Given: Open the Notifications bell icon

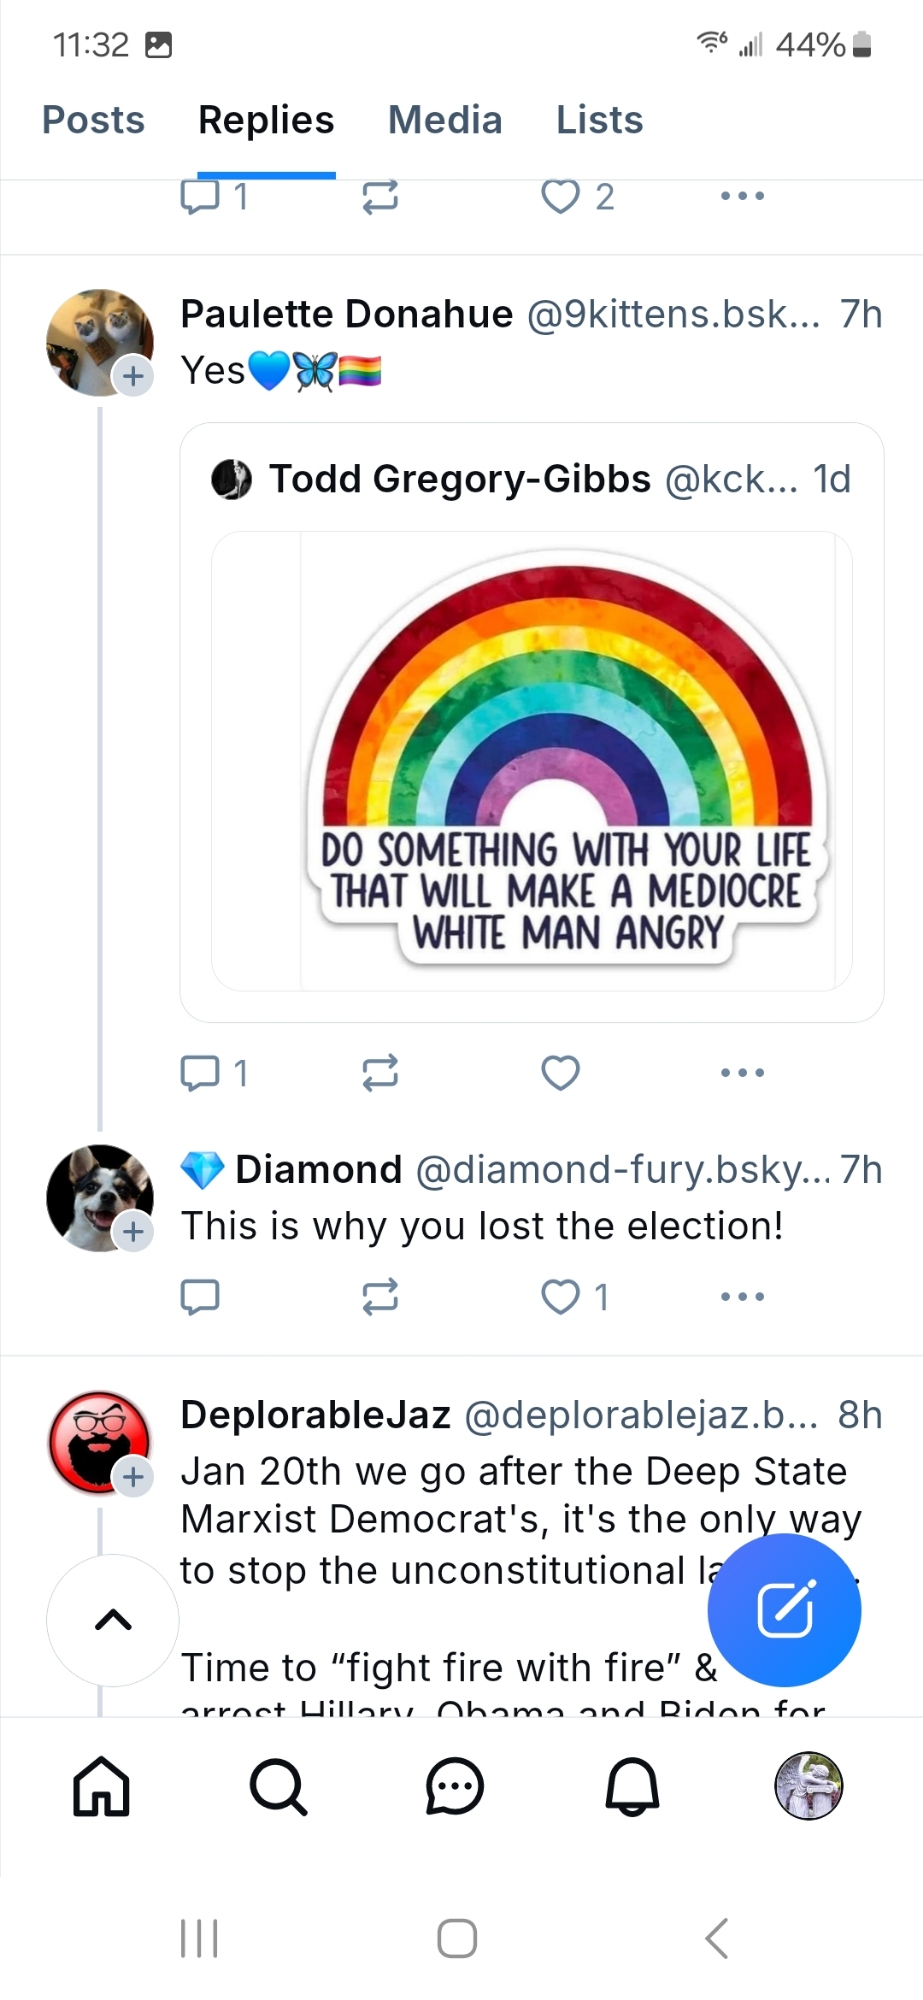Looking at the screenshot, I should [632, 1786].
